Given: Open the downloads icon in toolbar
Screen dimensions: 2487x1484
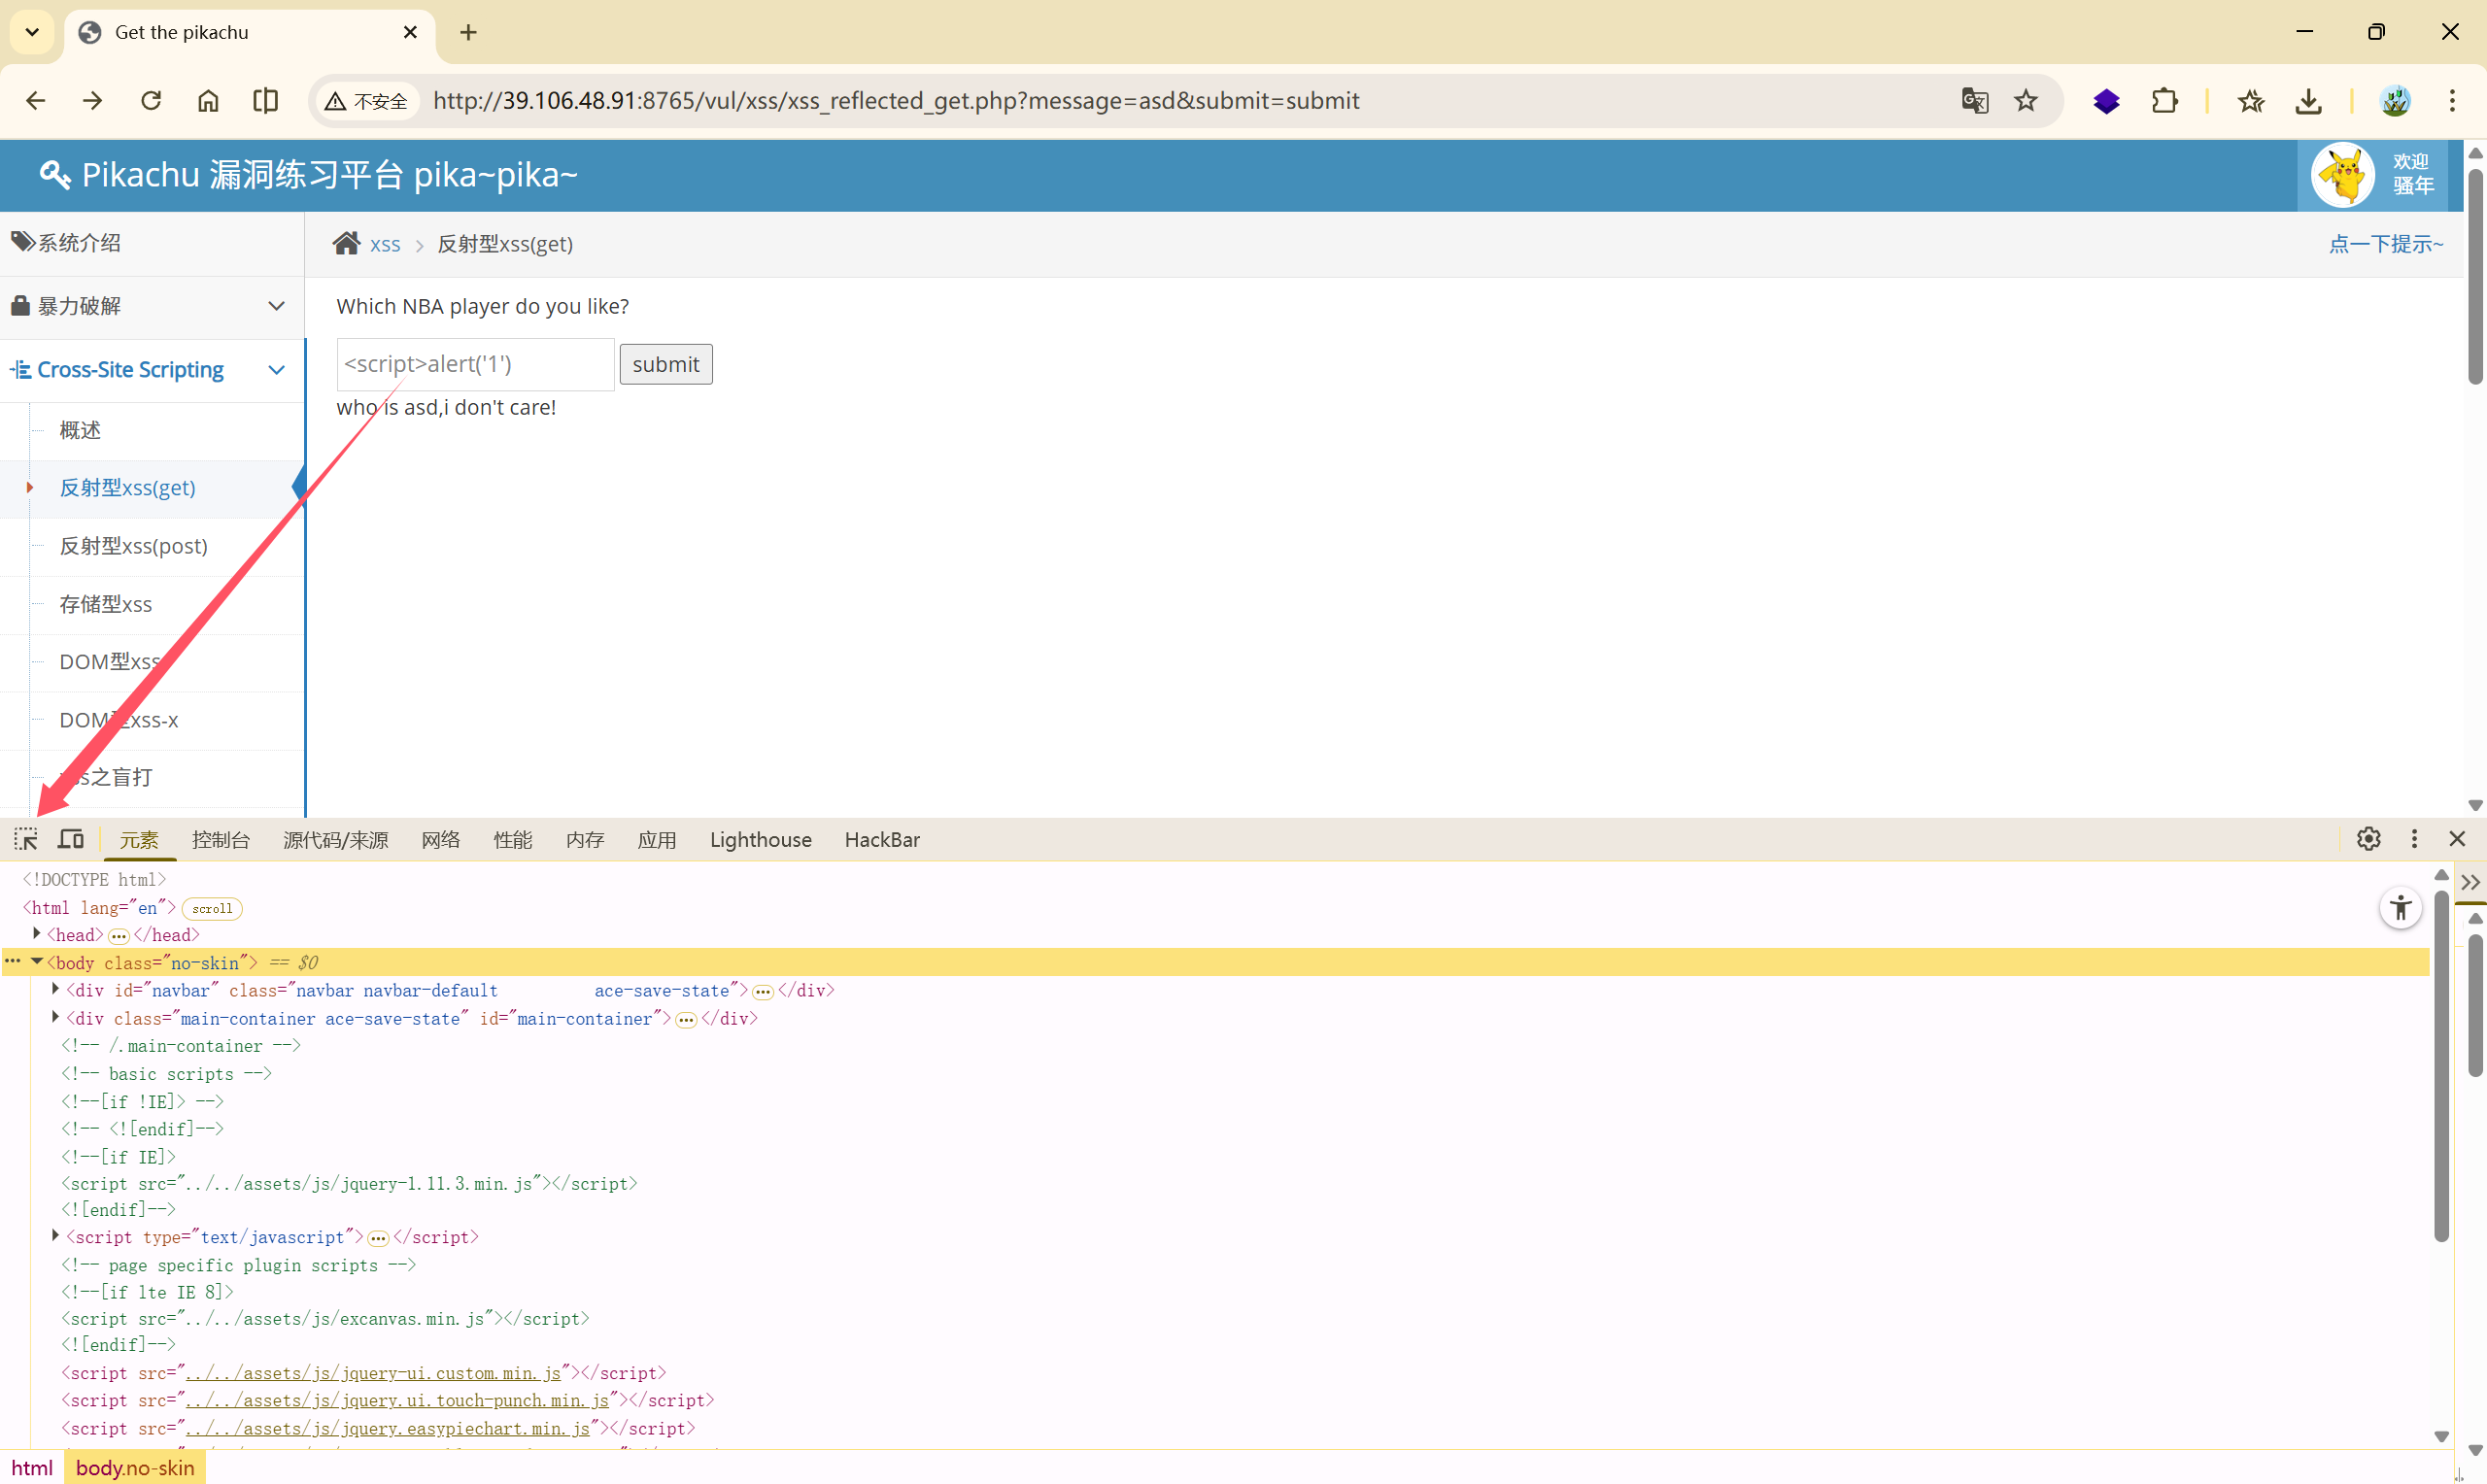Looking at the screenshot, I should [2308, 101].
